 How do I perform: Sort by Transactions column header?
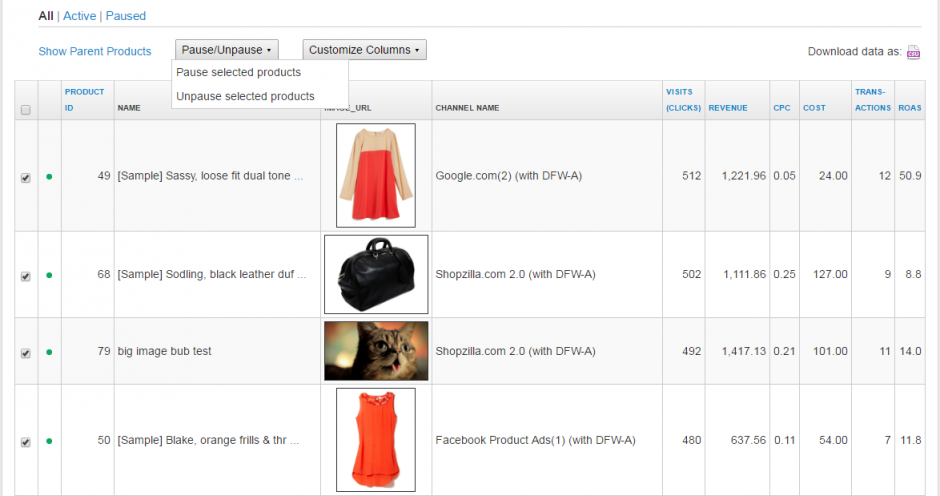pos(872,100)
